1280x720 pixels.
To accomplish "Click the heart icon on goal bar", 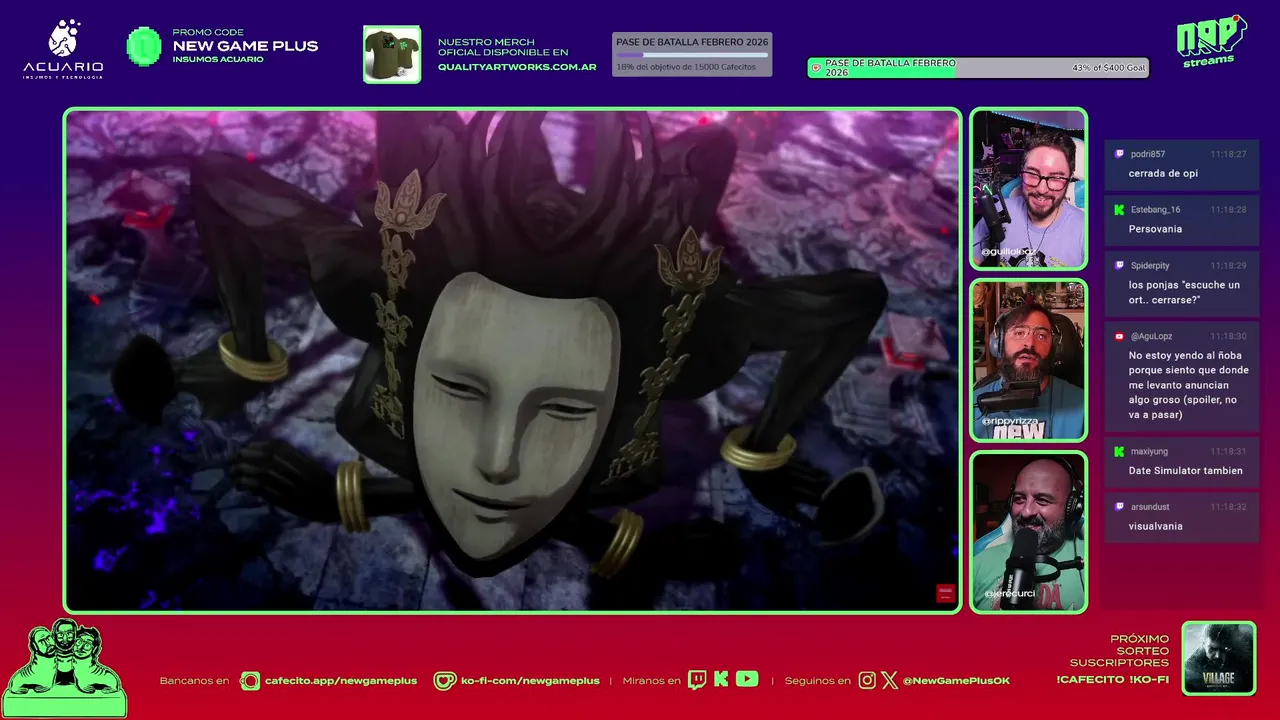I will [x=816, y=68].
